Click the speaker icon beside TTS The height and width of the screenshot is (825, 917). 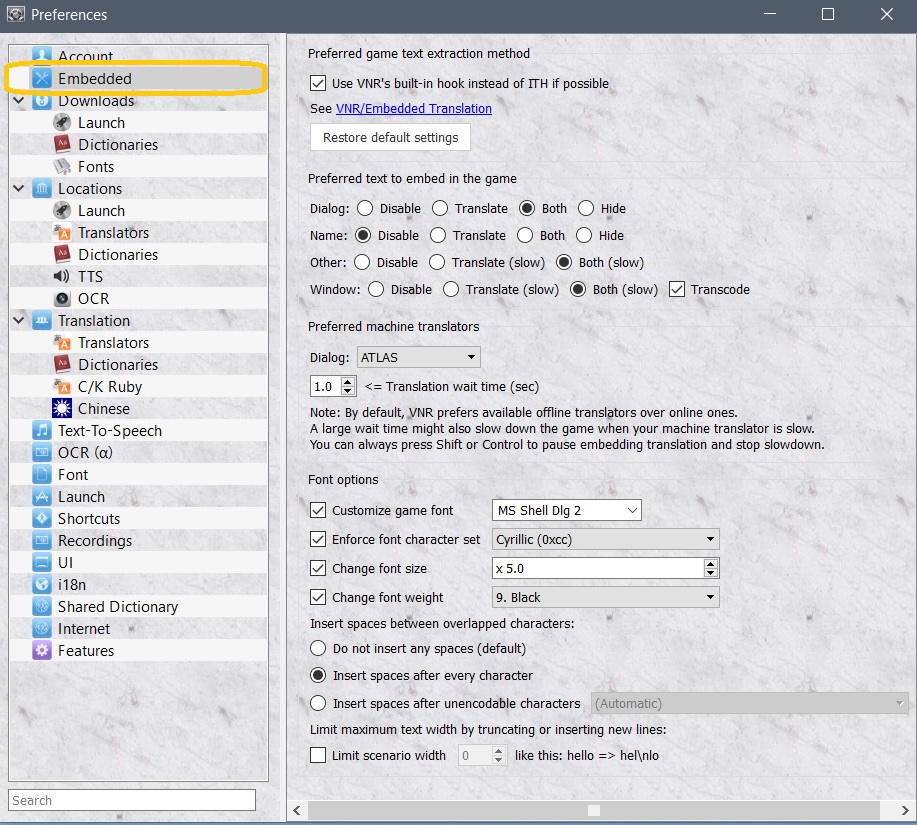click(62, 277)
